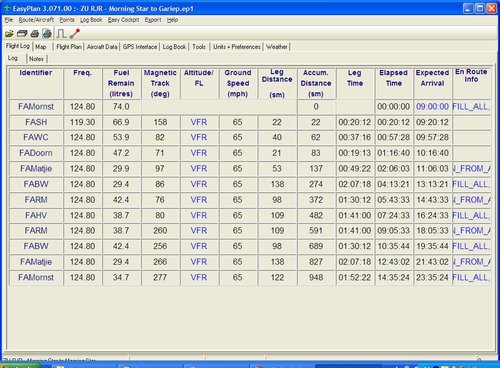The width and height of the screenshot is (500, 368).
Task: Click the En Route Info column header
Action: (471, 83)
